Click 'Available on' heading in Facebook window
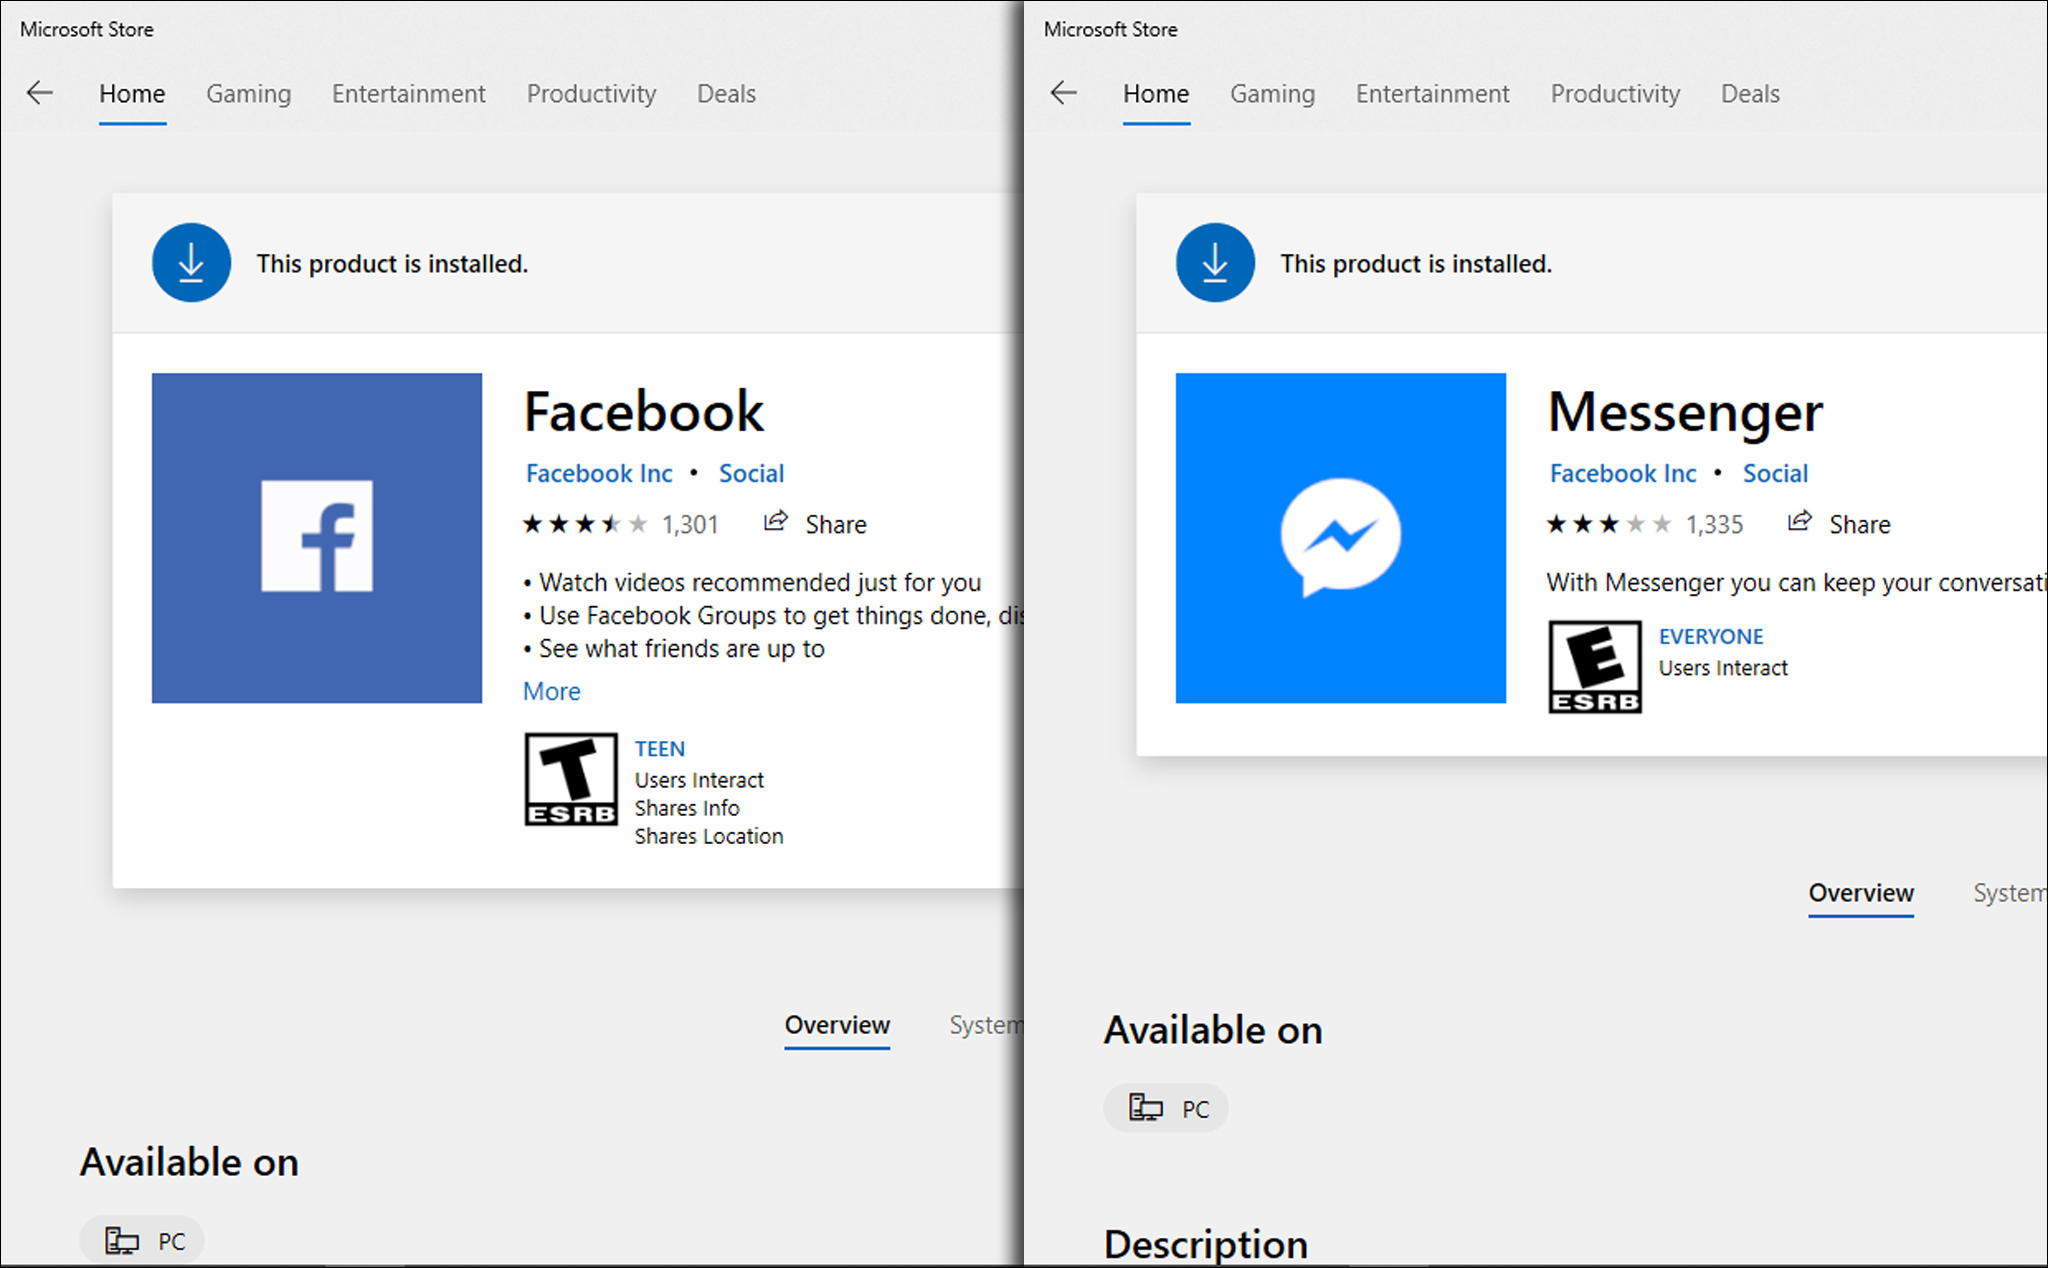 click(189, 1162)
